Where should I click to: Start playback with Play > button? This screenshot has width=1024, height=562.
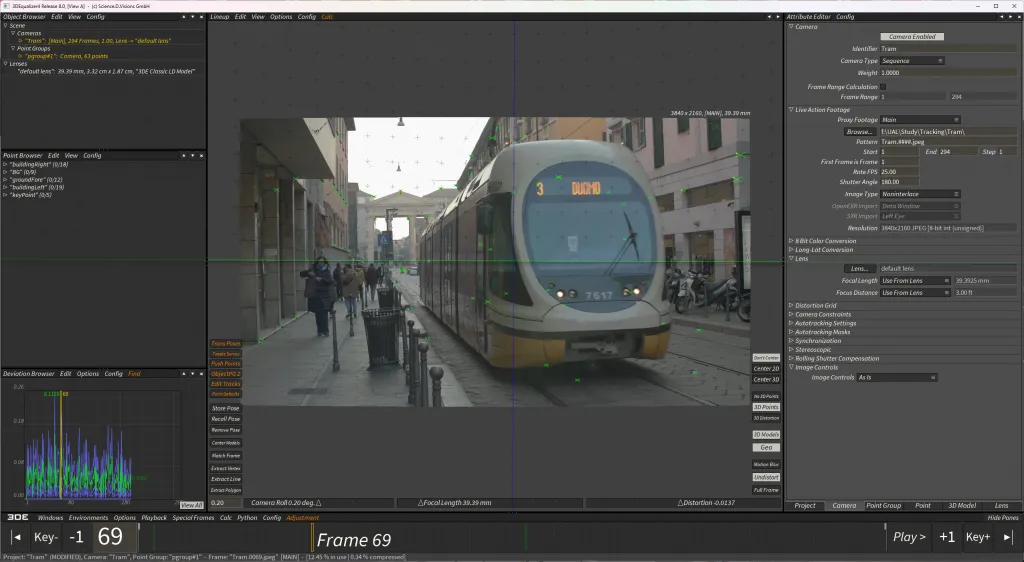(909, 537)
